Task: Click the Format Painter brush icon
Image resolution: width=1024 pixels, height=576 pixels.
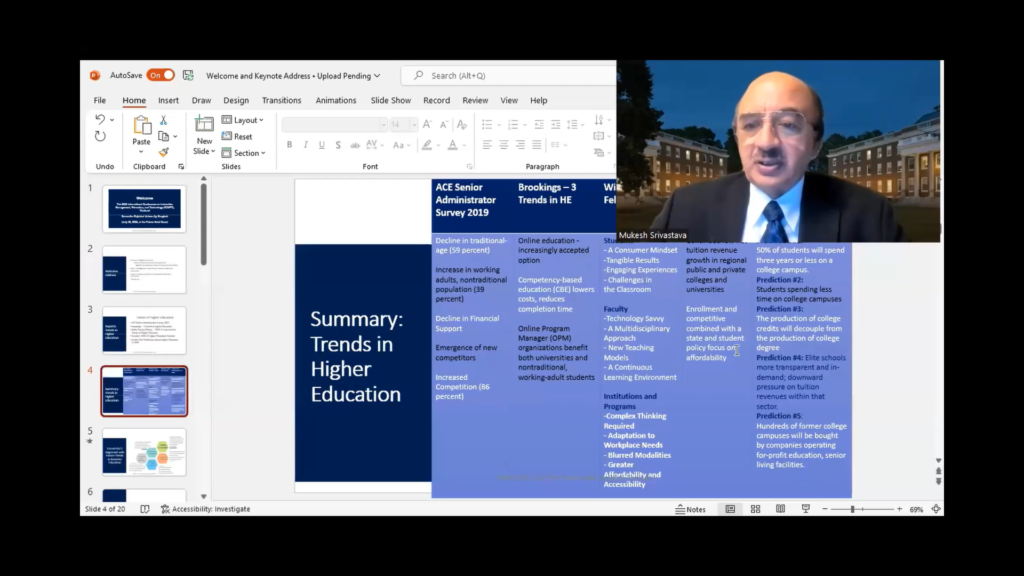Action: pyautogui.click(x=164, y=152)
